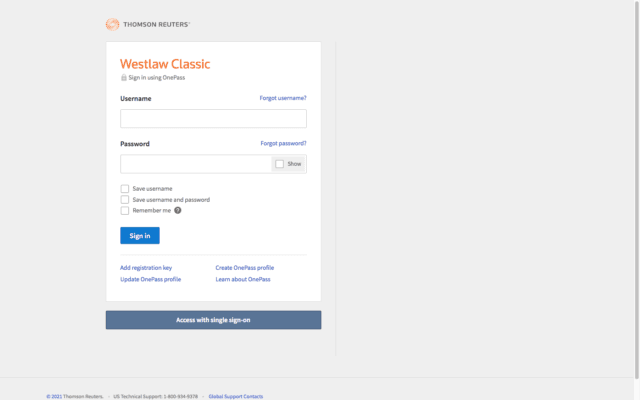Open Learn about OnePass link
This screenshot has width=640, height=400.
(243, 279)
